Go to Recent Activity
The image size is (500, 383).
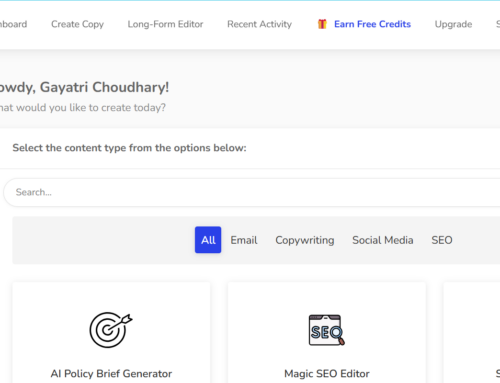[259, 24]
